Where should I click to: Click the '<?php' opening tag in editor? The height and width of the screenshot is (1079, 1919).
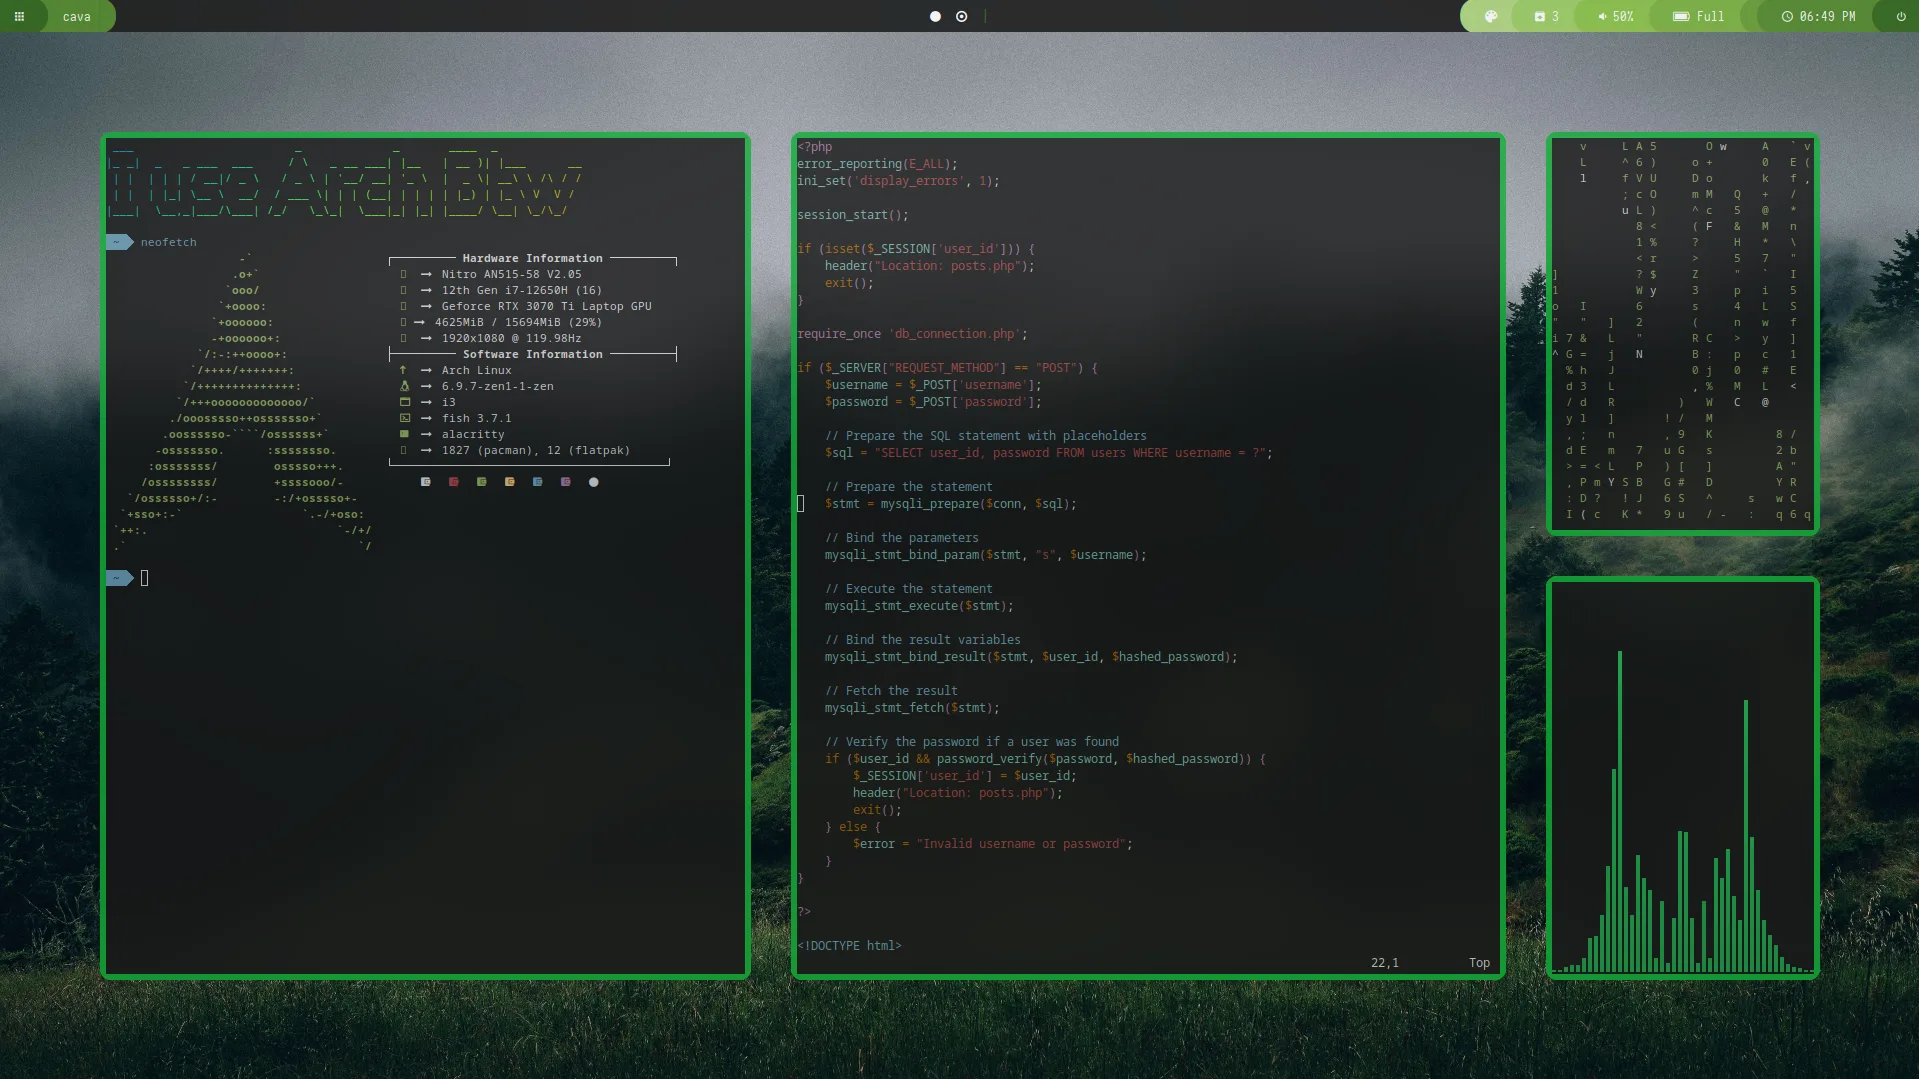[x=815, y=147]
